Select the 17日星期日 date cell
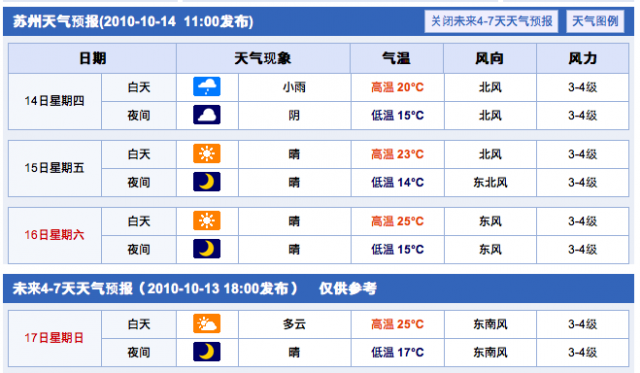 pos(55,338)
